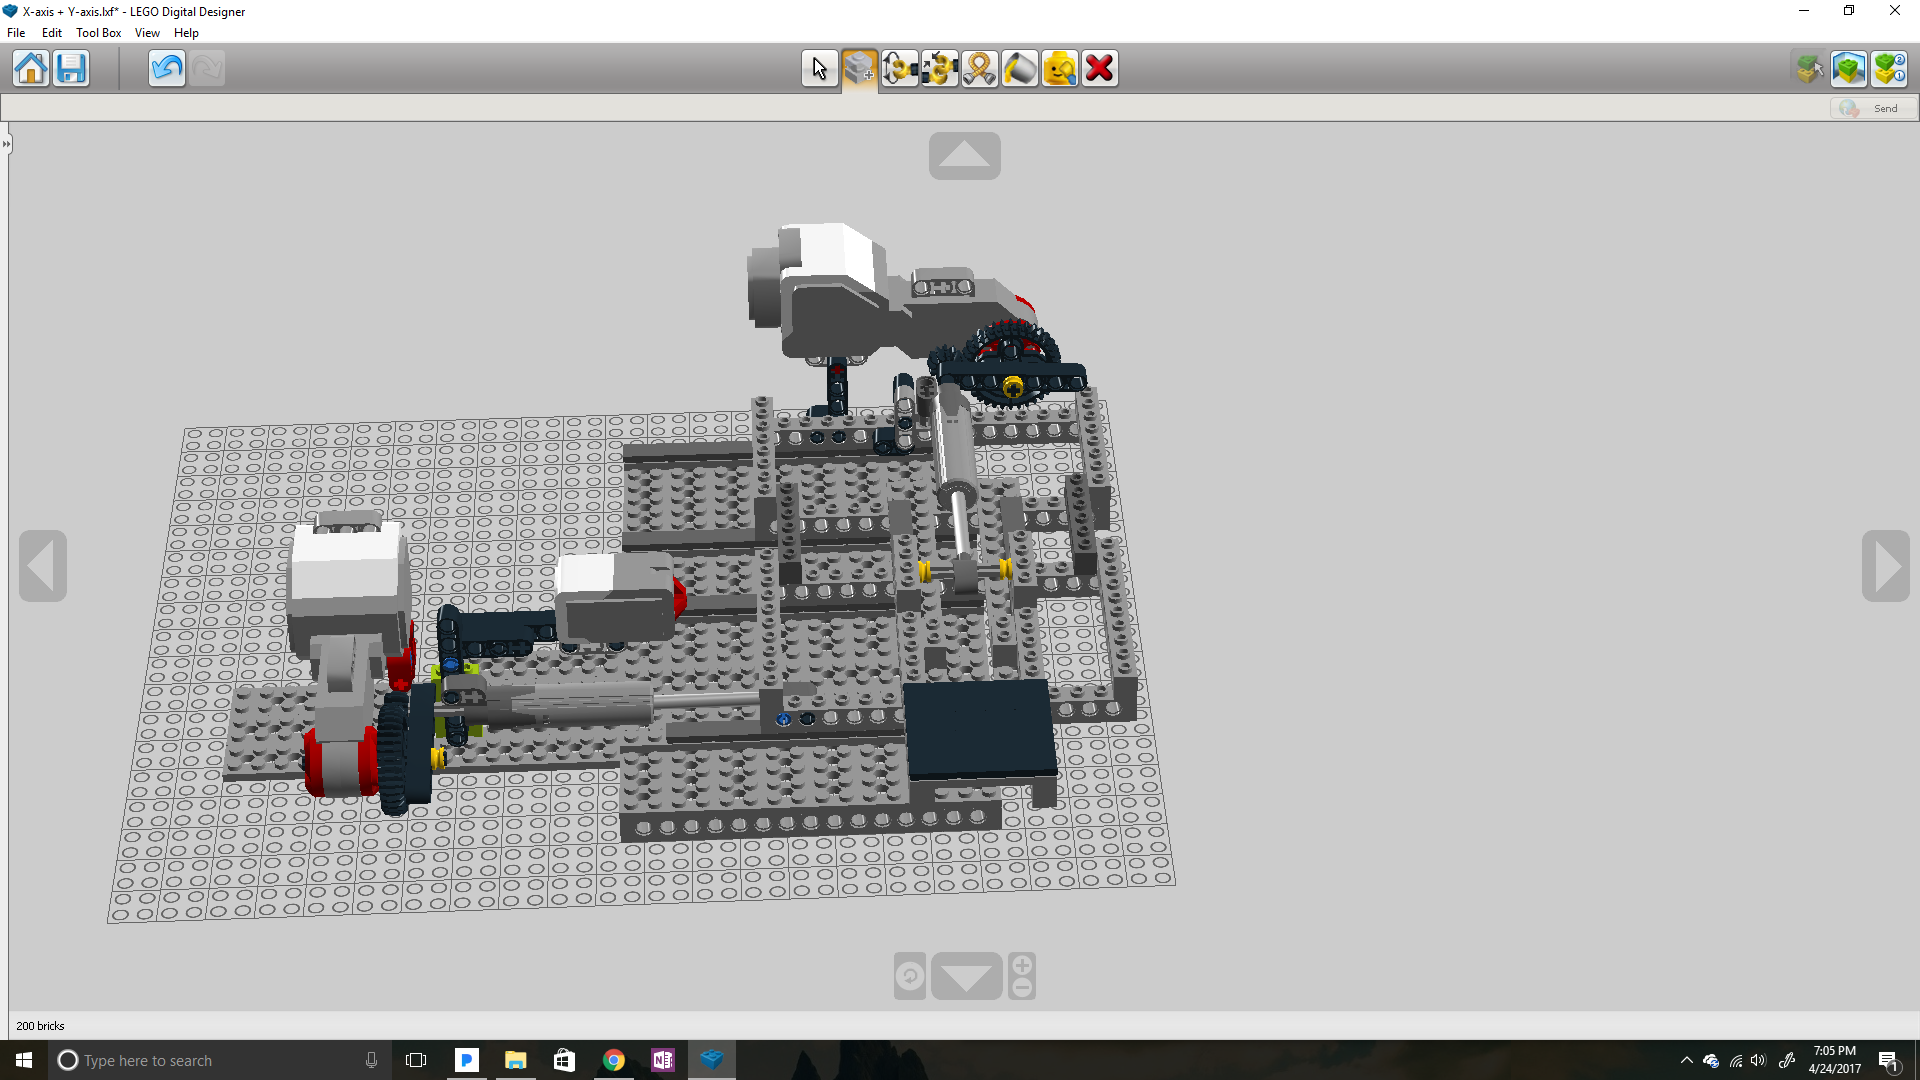Screen dimensions: 1920x1080
Task: Save the X-axis + Y-axis model
Action: coord(70,68)
